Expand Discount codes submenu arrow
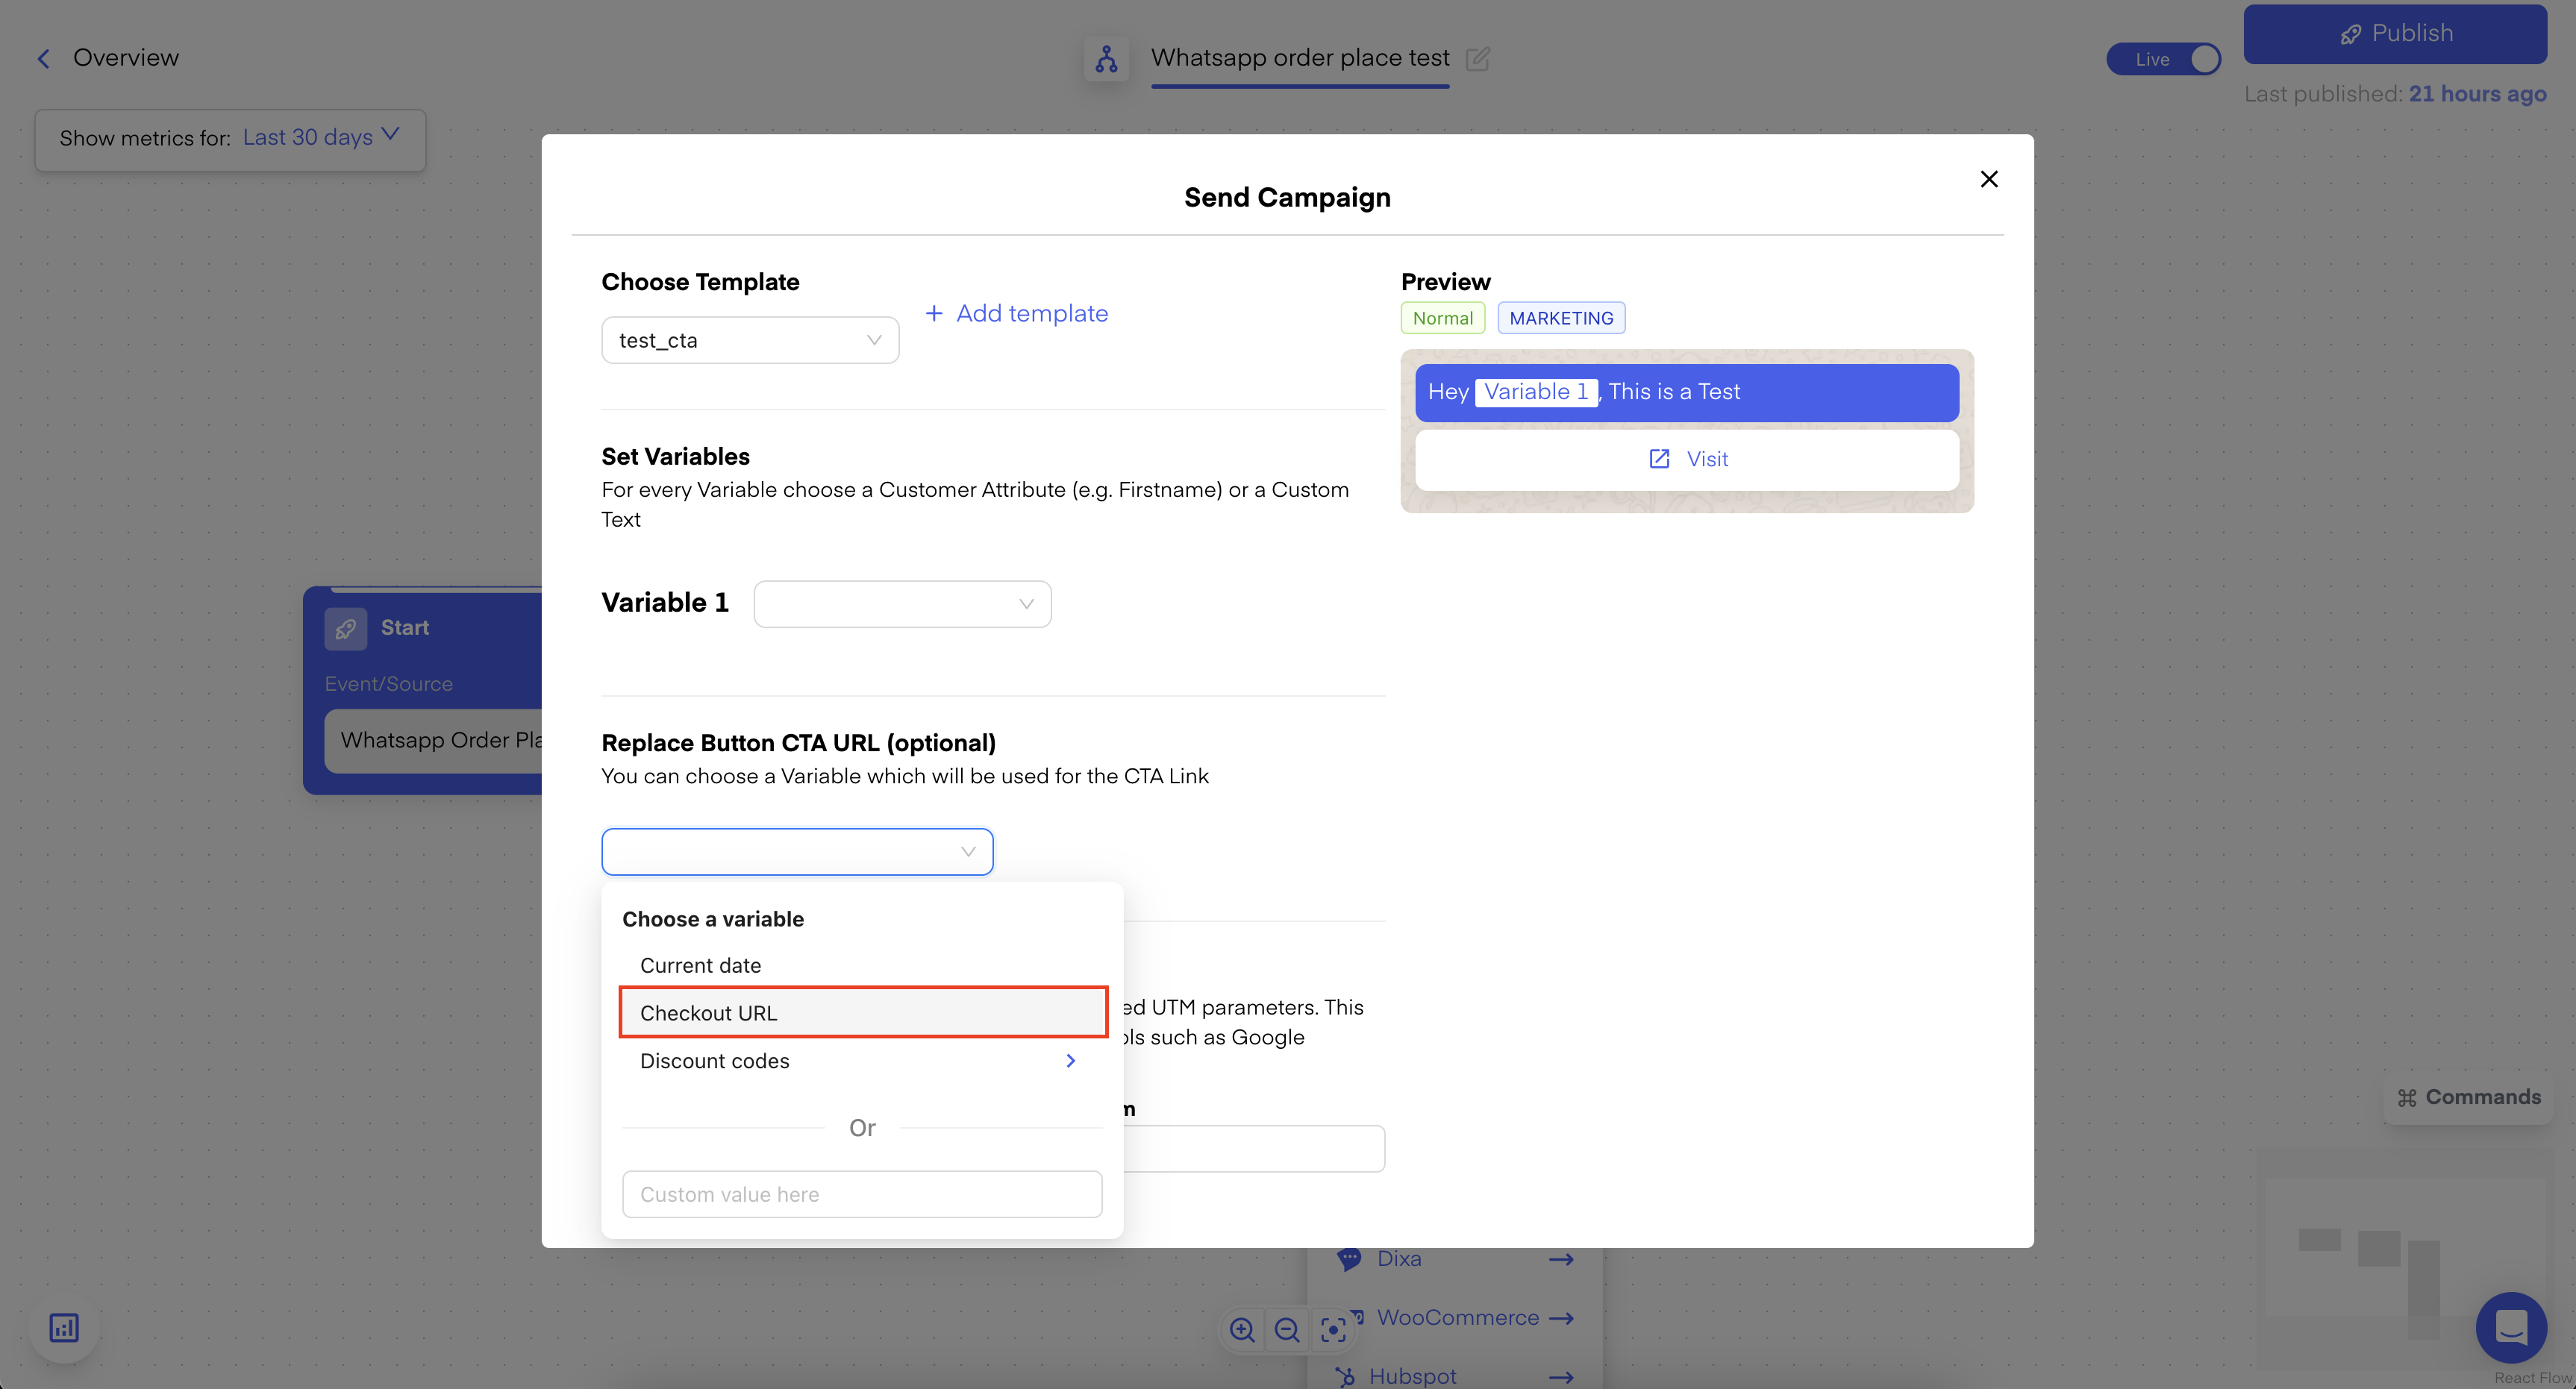This screenshot has height=1389, width=2576. (x=1070, y=1060)
